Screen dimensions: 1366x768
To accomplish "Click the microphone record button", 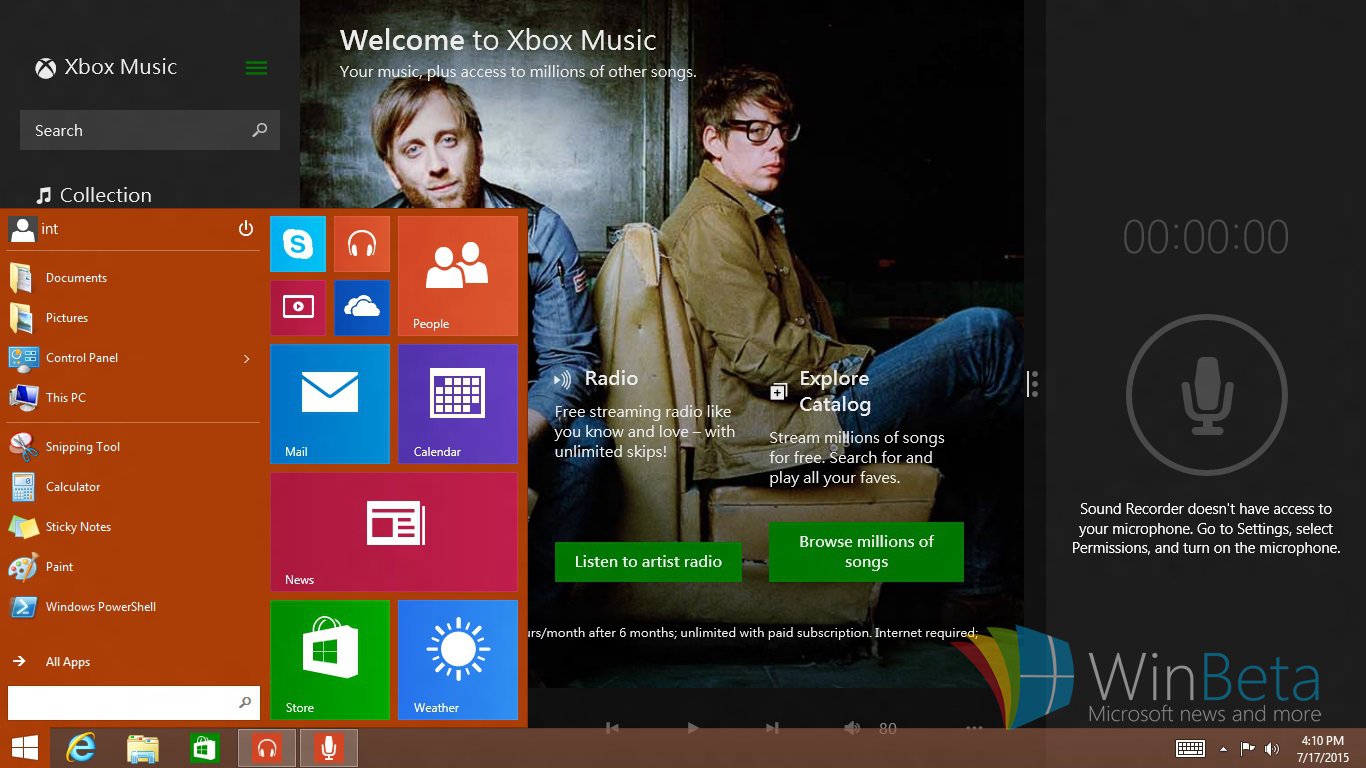I will [x=1206, y=396].
